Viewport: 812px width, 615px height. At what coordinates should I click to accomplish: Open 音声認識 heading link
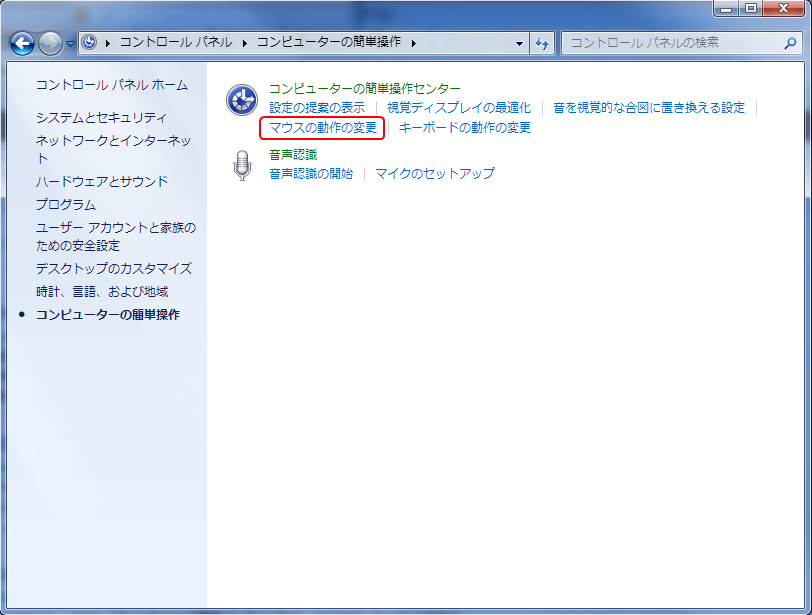point(293,154)
